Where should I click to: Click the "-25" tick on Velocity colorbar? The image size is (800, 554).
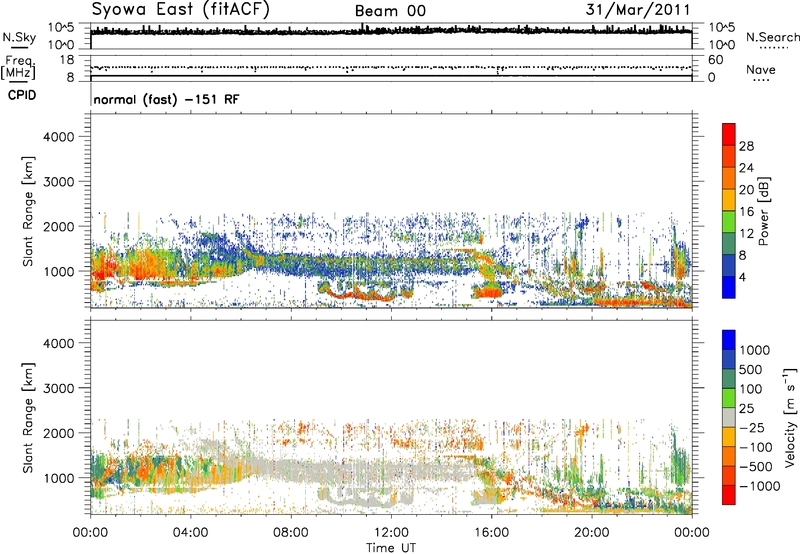tap(753, 427)
